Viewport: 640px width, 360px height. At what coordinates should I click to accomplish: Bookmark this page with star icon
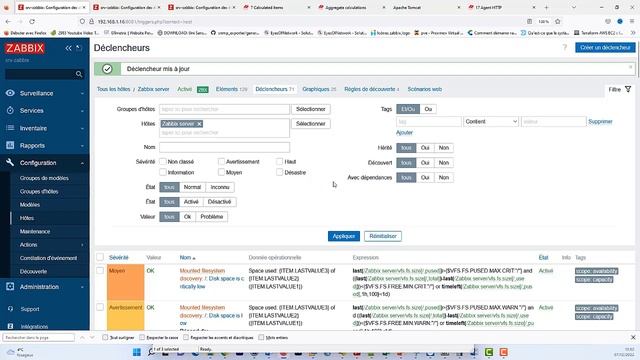pyautogui.click(x=558, y=22)
